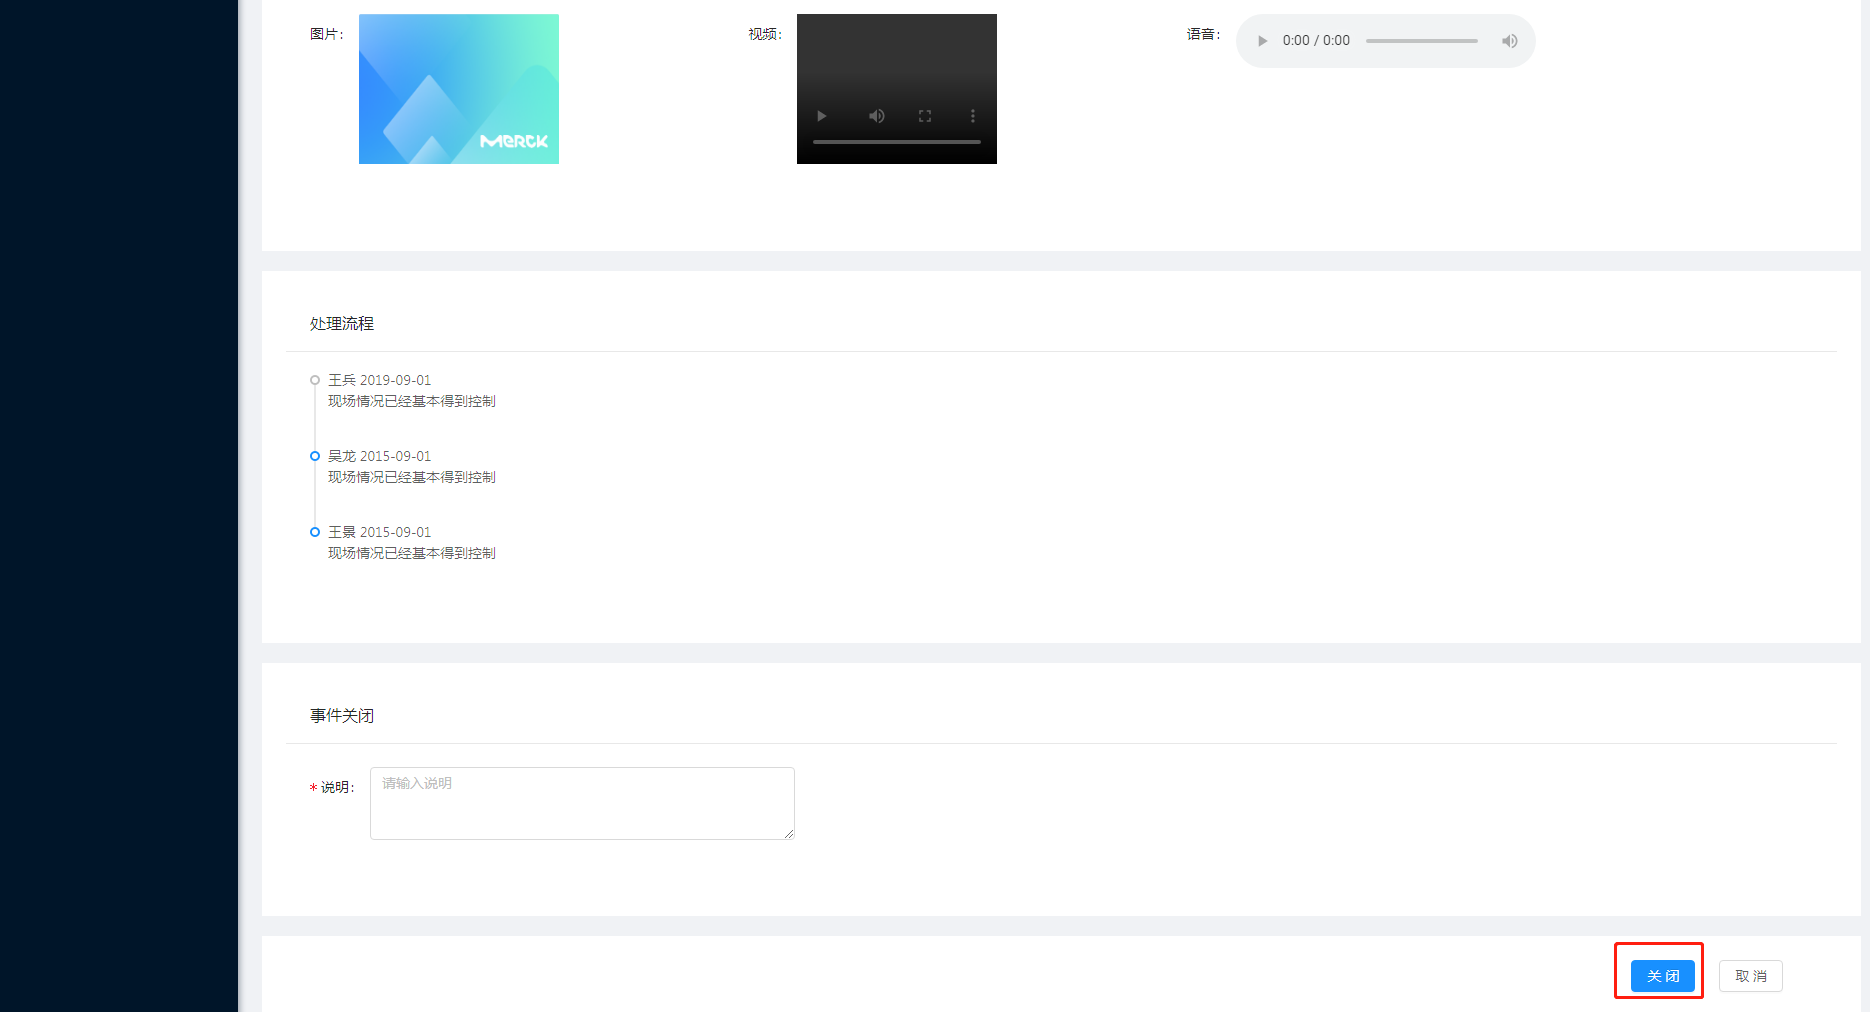The image size is (1870, 1012).
Task: Toggle video fullscreen icon
Action: pos(925,116)
